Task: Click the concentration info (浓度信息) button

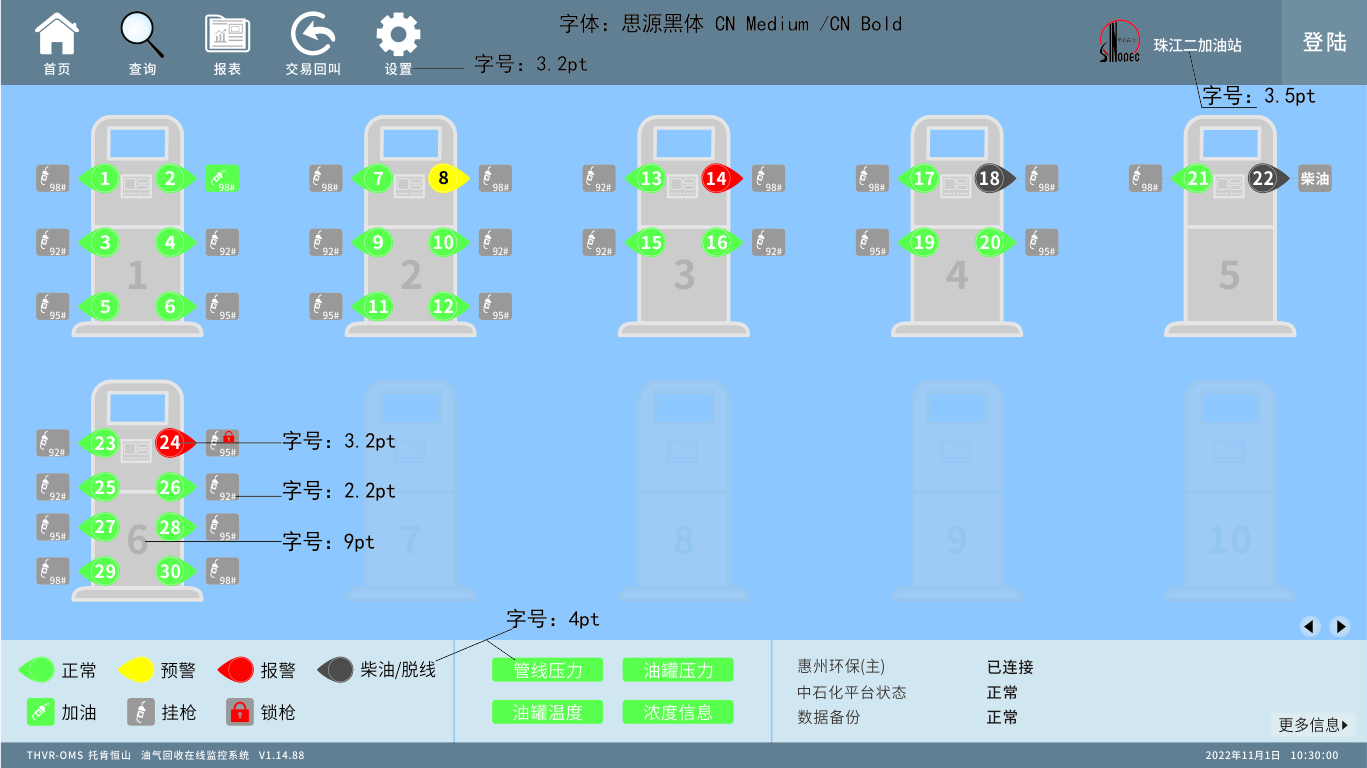Action: 678,712
